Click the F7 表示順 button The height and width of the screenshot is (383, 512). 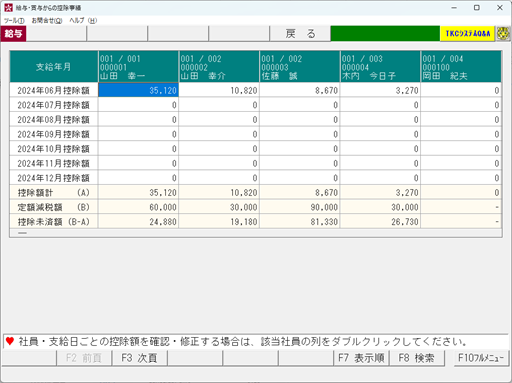pyautogui.click(x=361, y=358)
